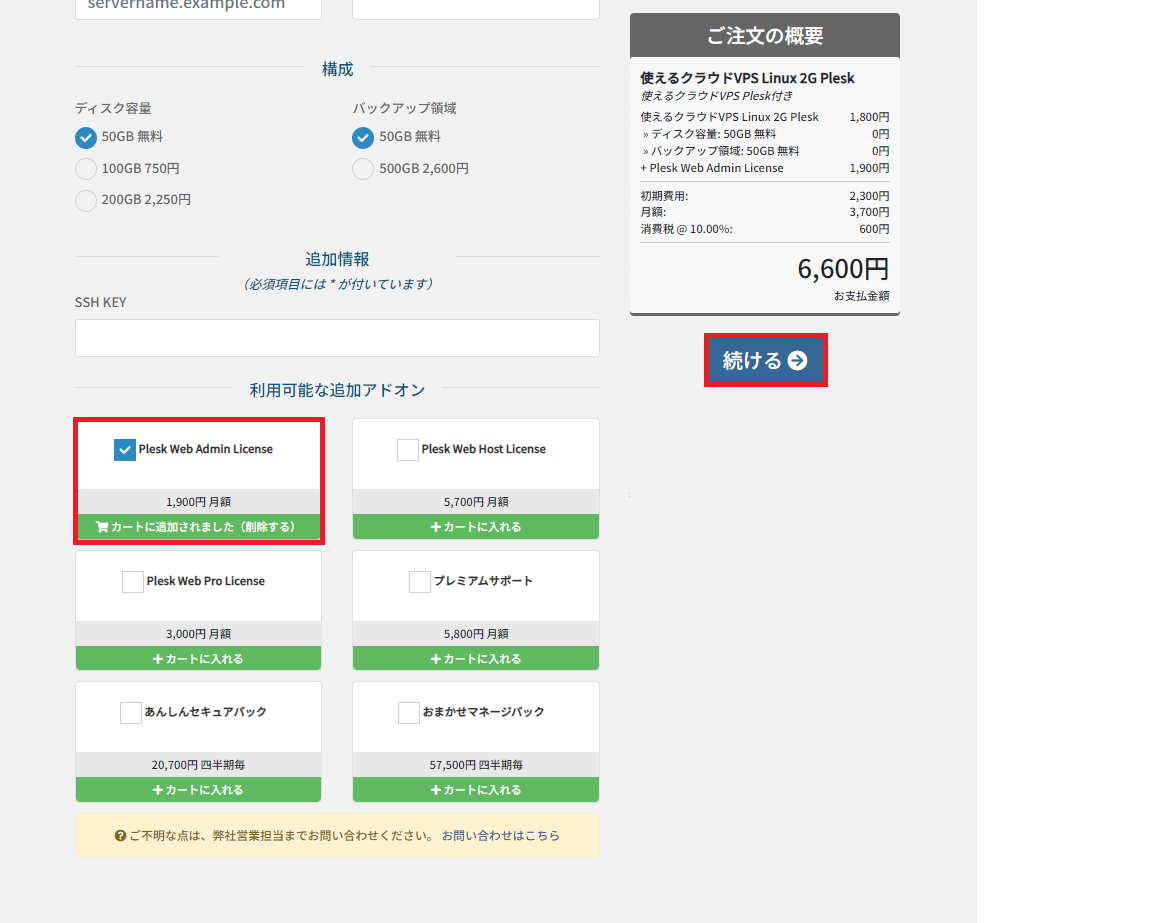1152x923 pixels.
Task: Select the 50GB 無料 disk capacity radio
Action: [x=86, y=137]
